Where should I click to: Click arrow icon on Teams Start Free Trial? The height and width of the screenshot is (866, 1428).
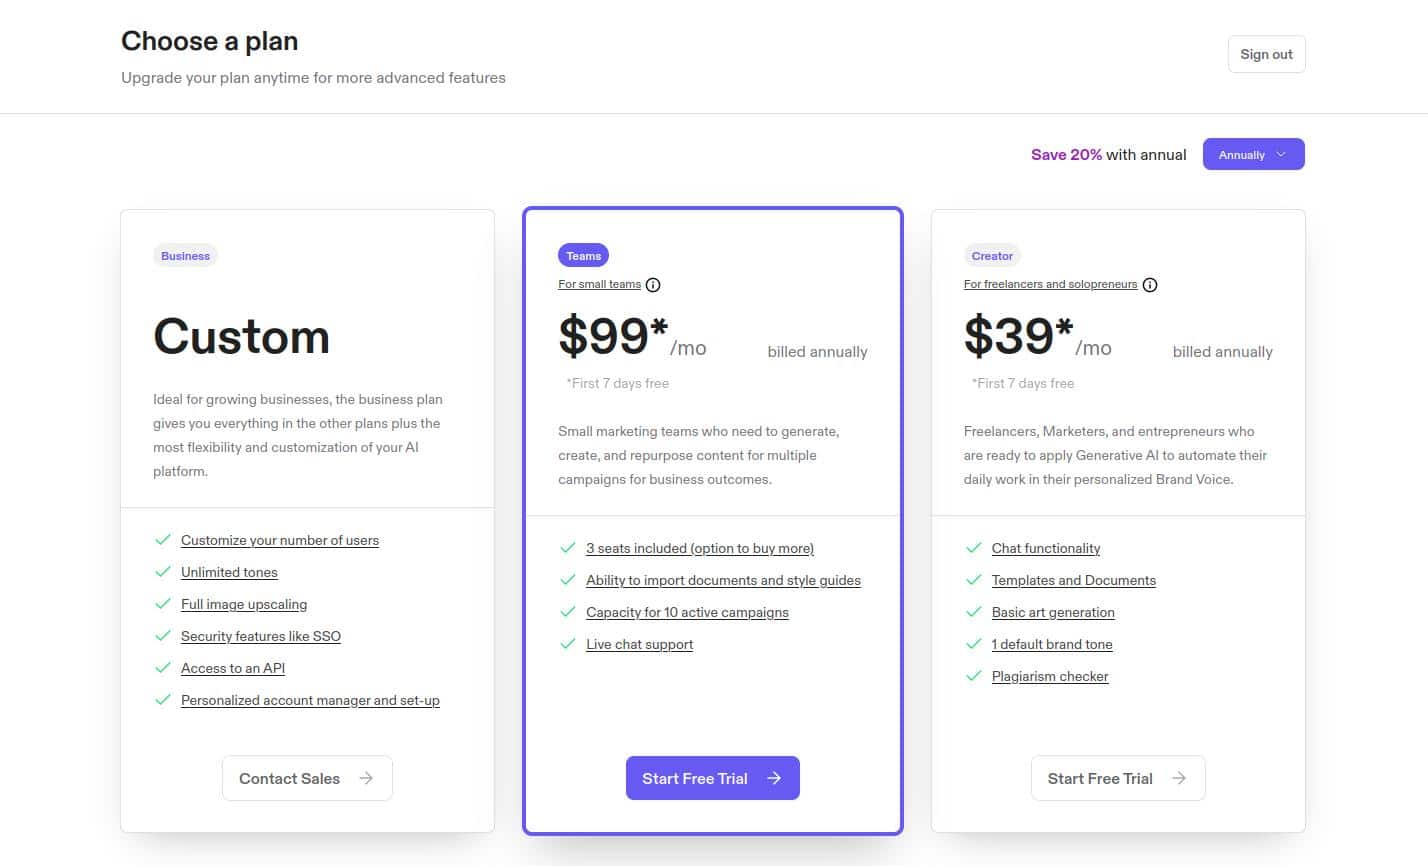tap(774, 778)
